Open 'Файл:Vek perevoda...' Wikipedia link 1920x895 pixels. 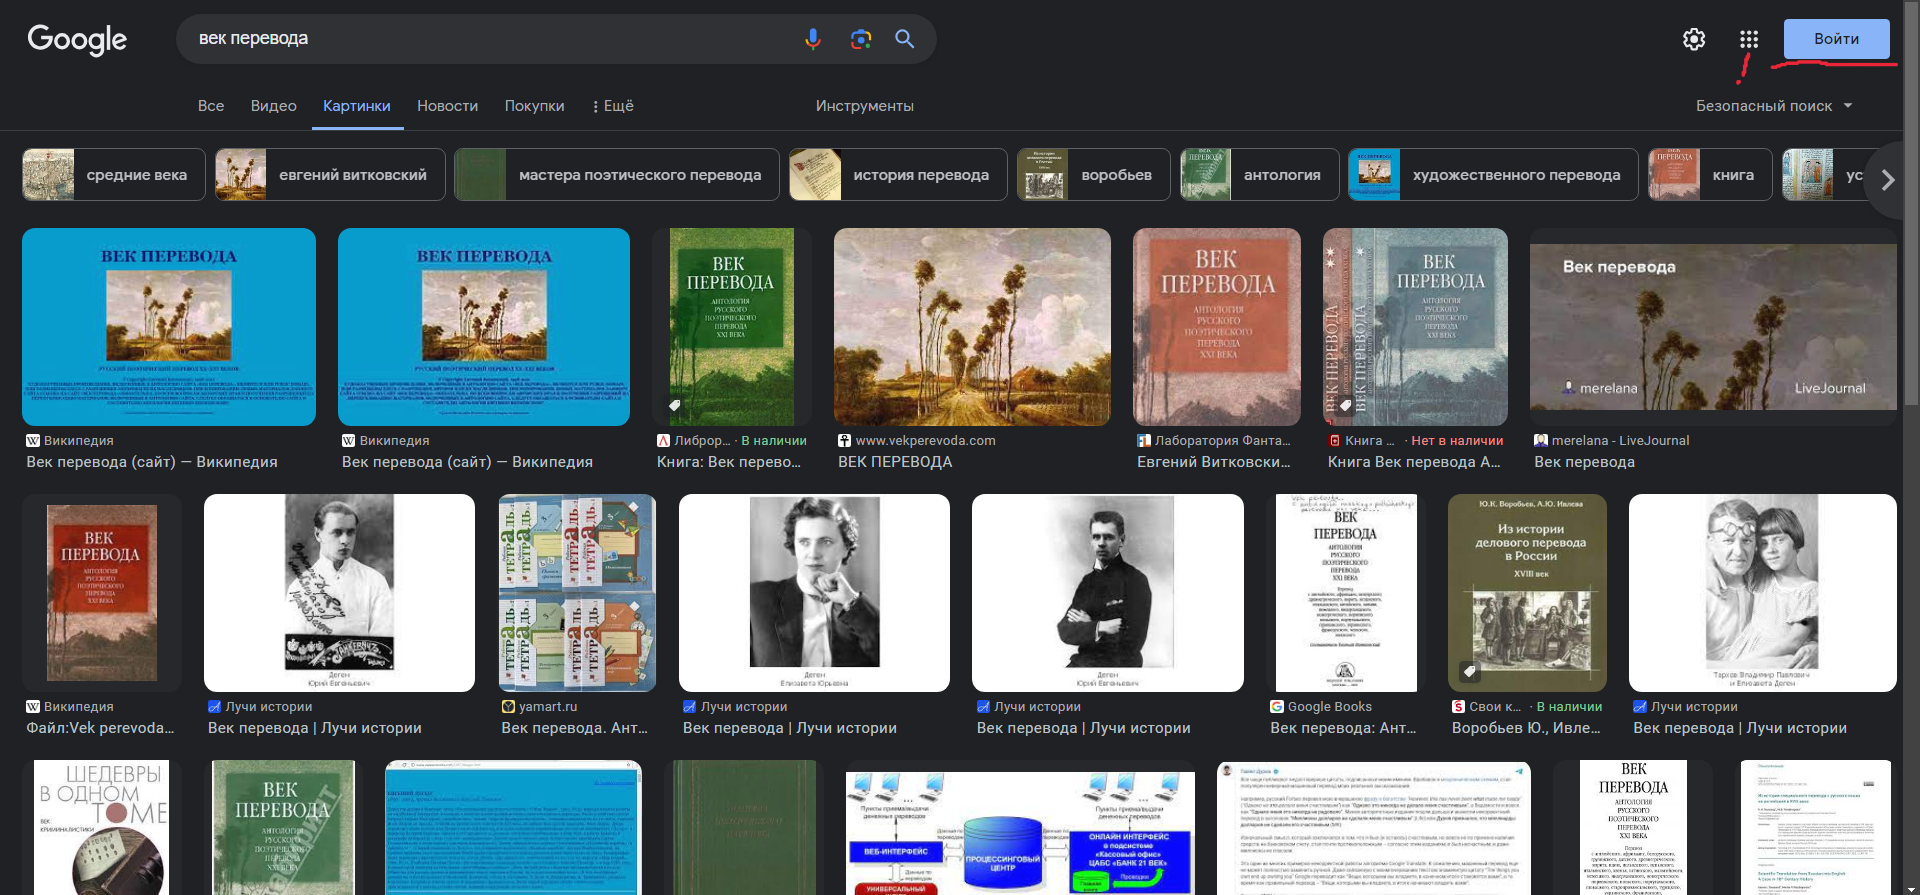click(100, 728)
